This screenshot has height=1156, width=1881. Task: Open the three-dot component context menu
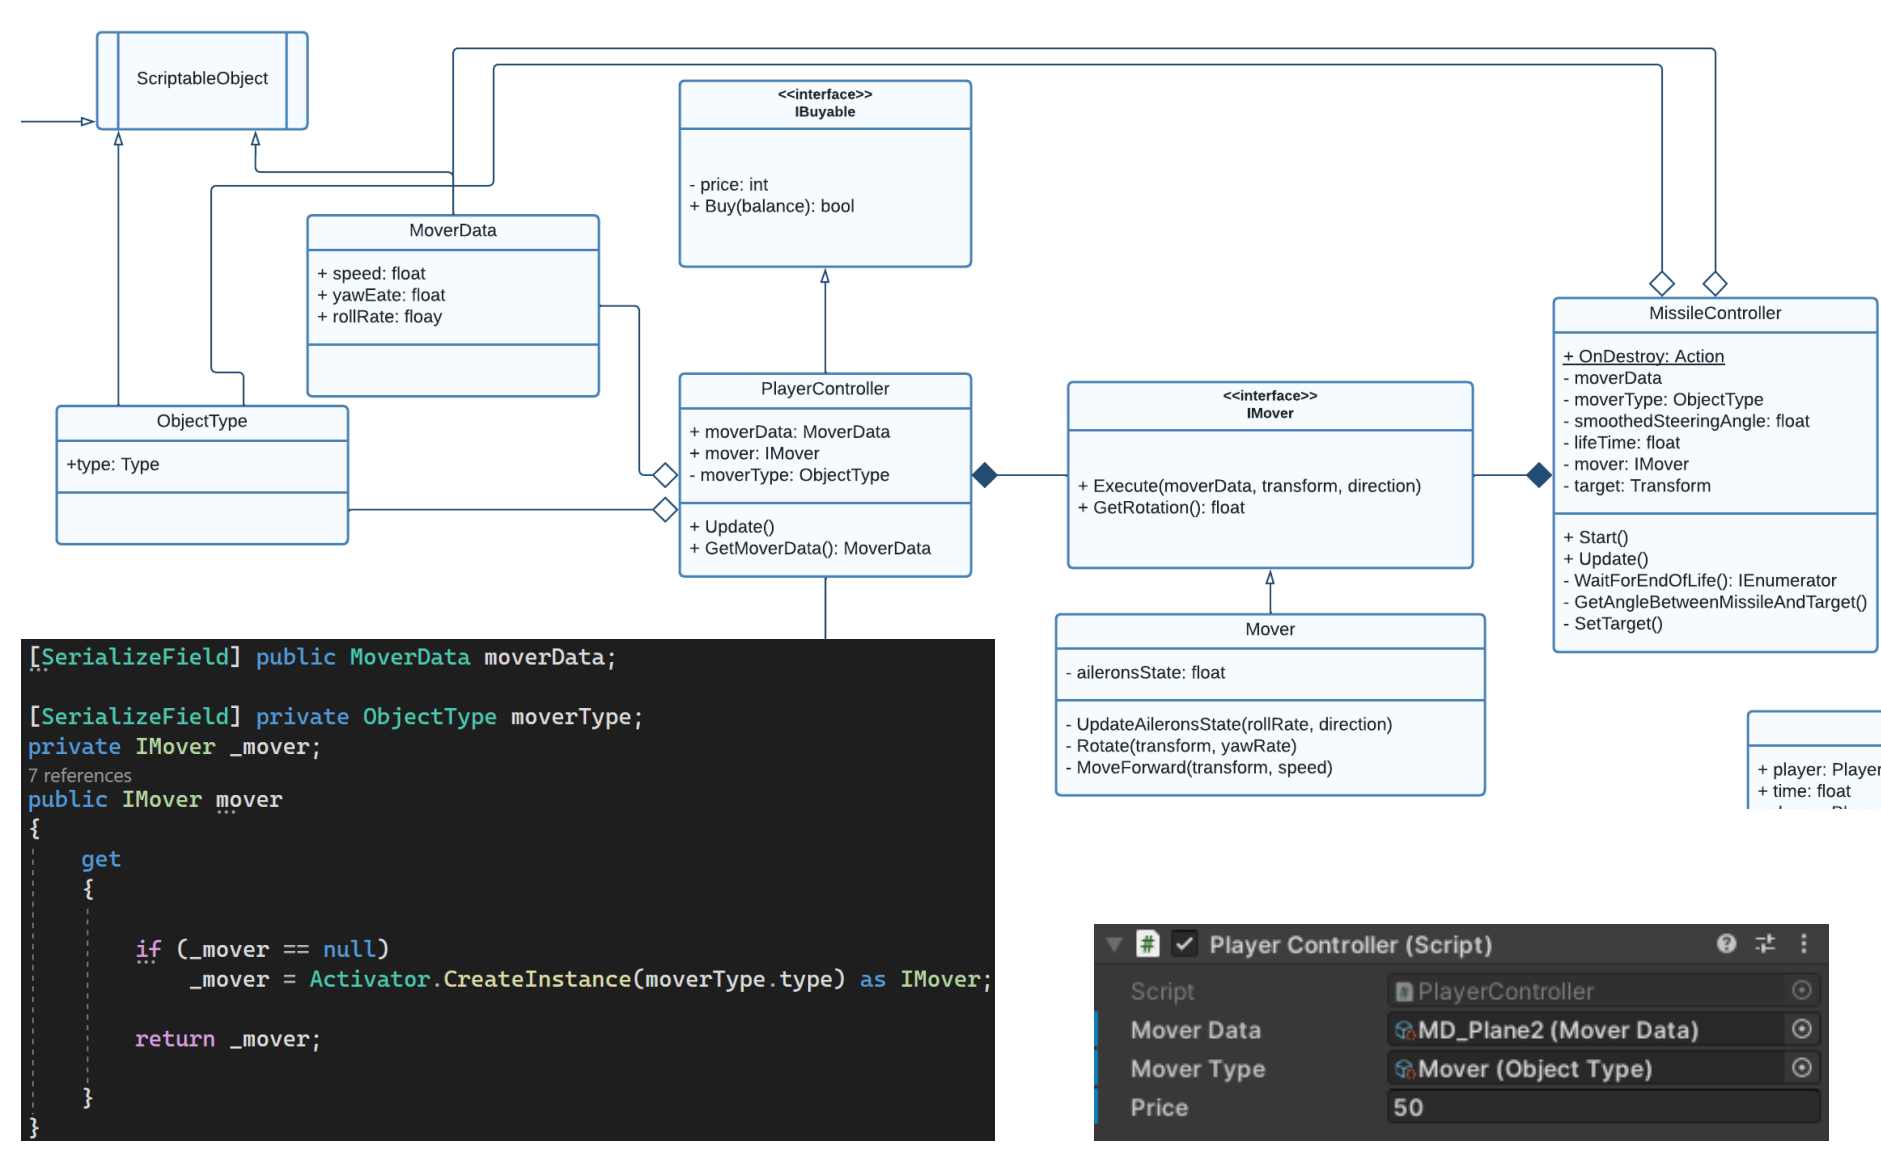coord(1803,943)
